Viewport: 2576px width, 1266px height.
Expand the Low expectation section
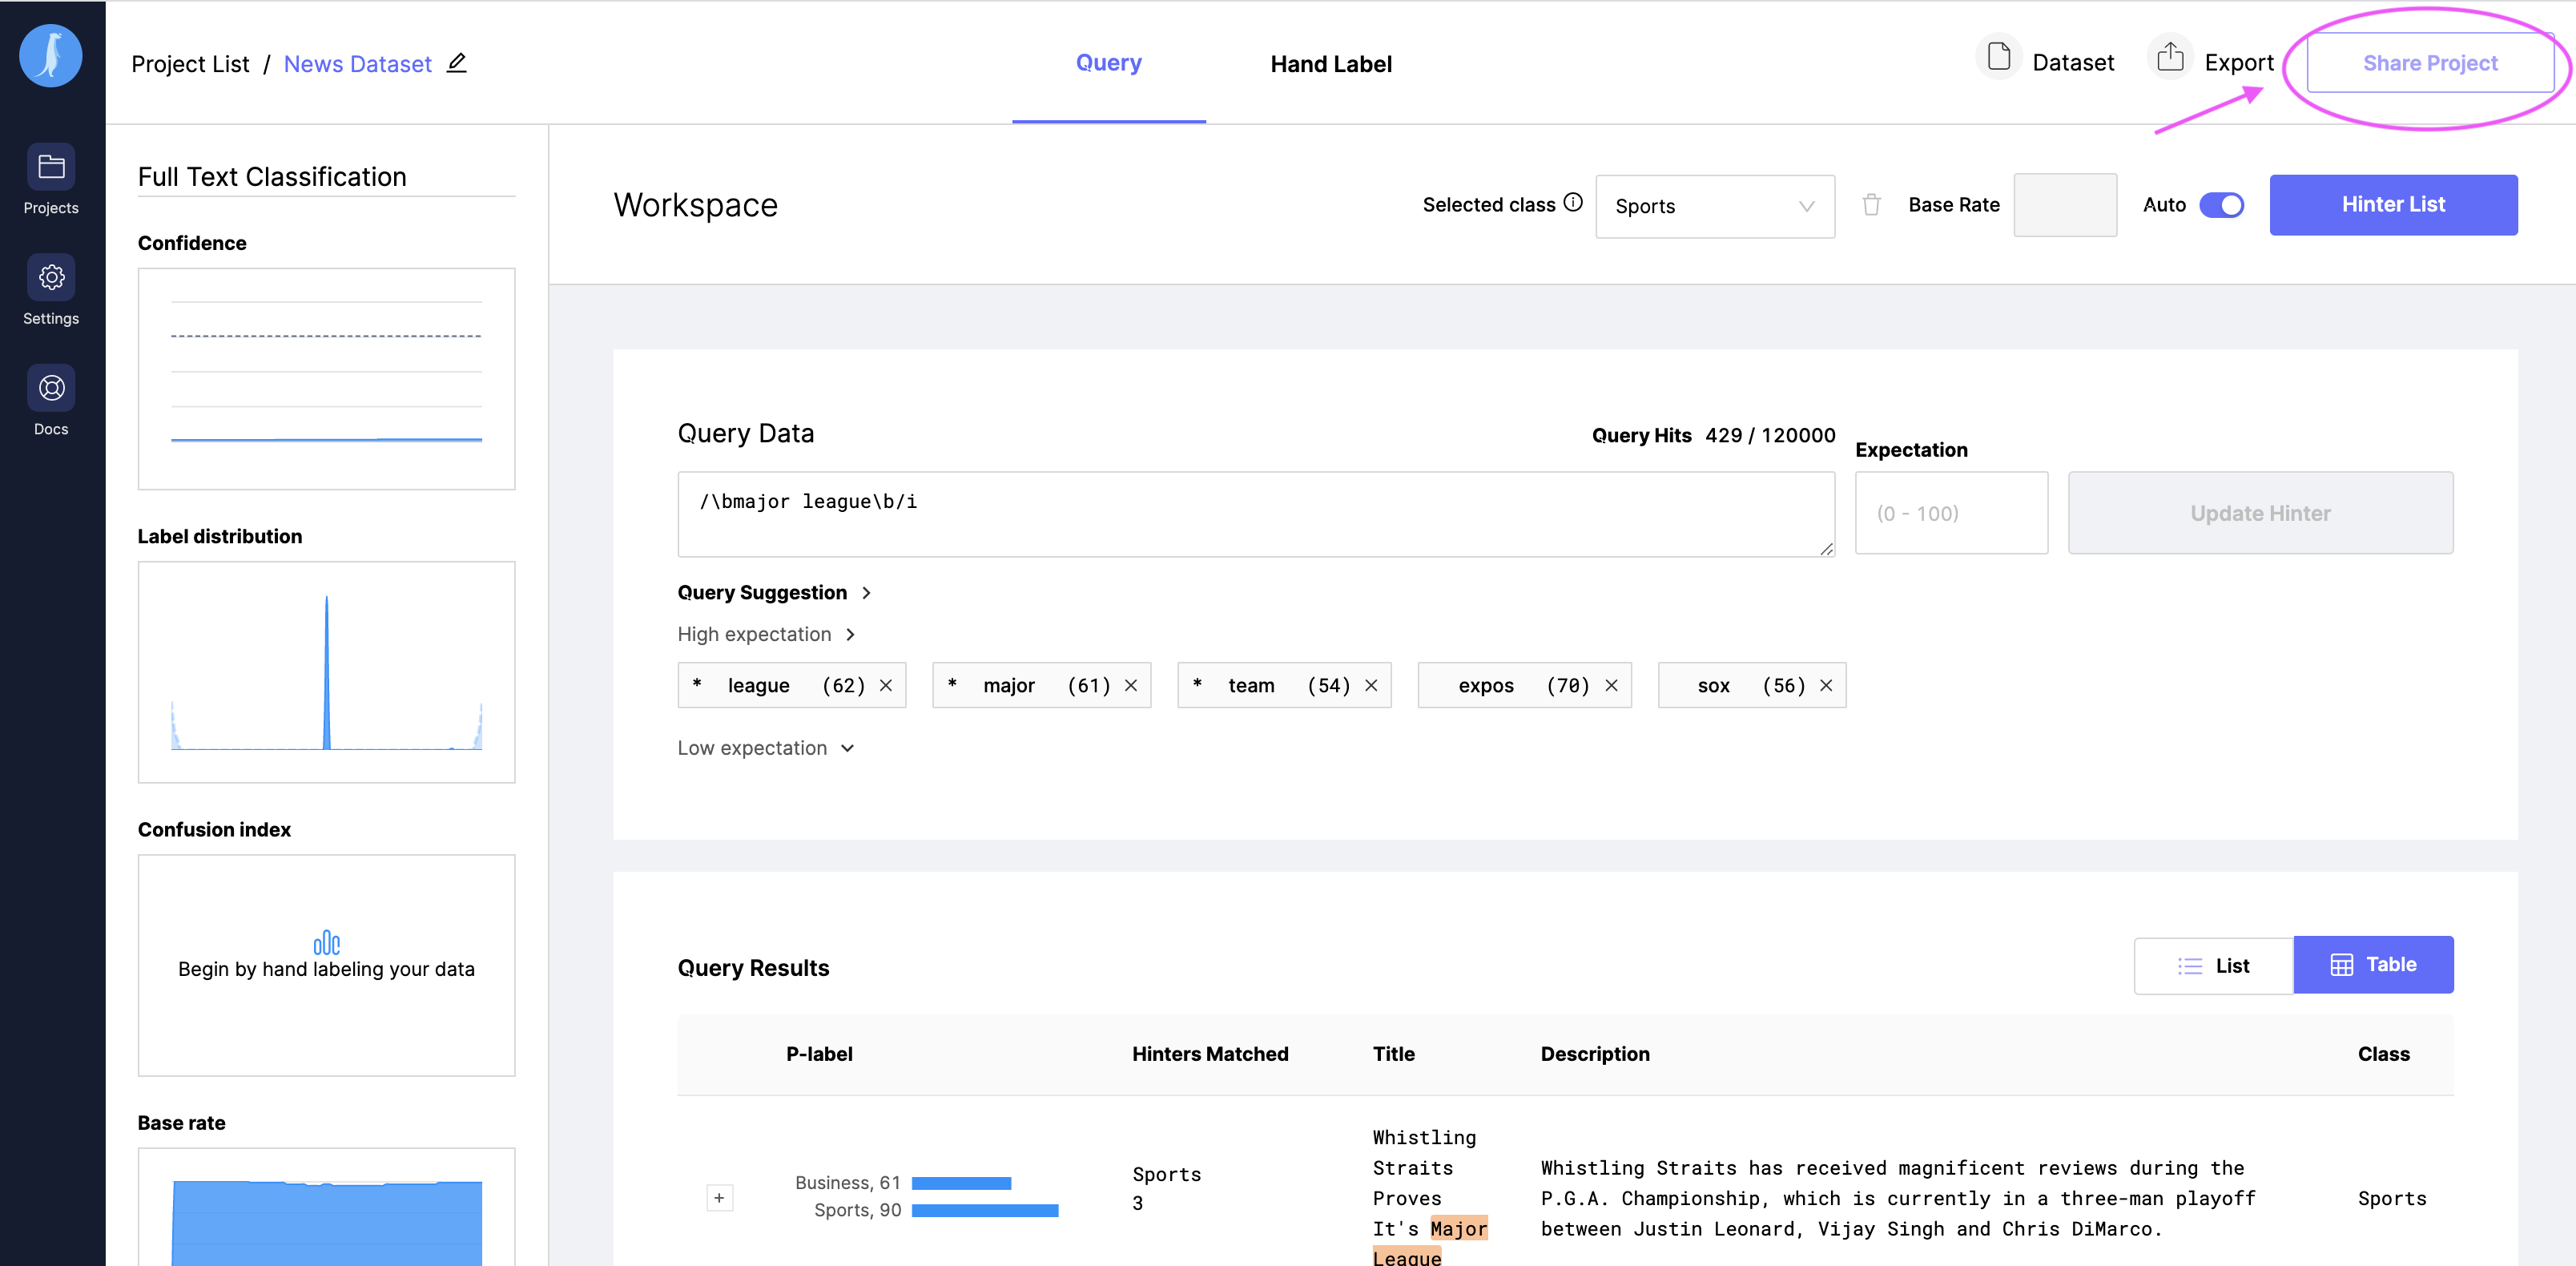coord(766,748)
